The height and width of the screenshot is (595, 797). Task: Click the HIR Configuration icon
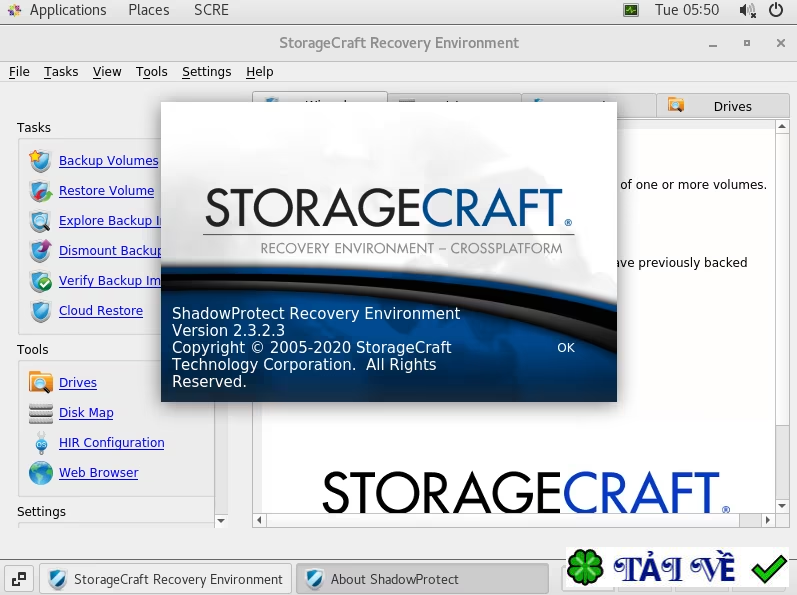click(41, 443)
